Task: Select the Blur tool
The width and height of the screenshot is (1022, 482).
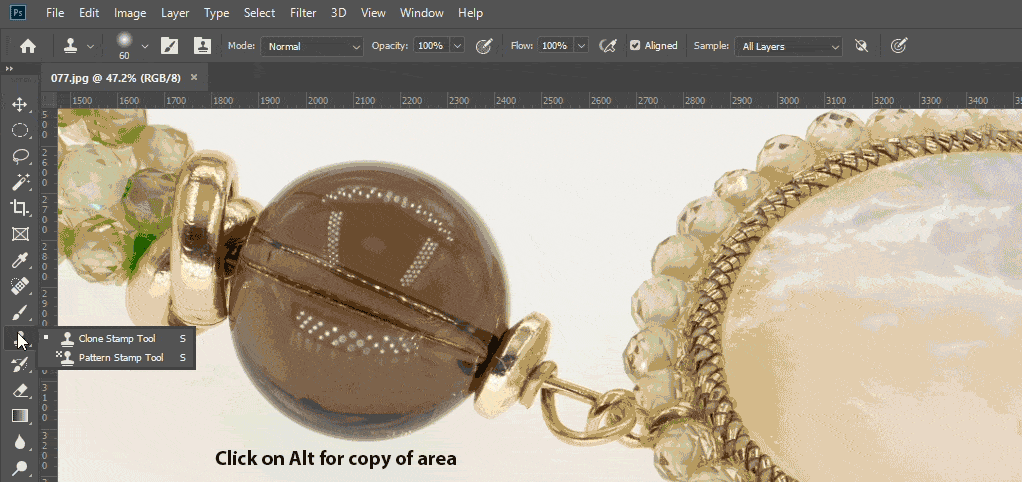Action: pos(20,442)
